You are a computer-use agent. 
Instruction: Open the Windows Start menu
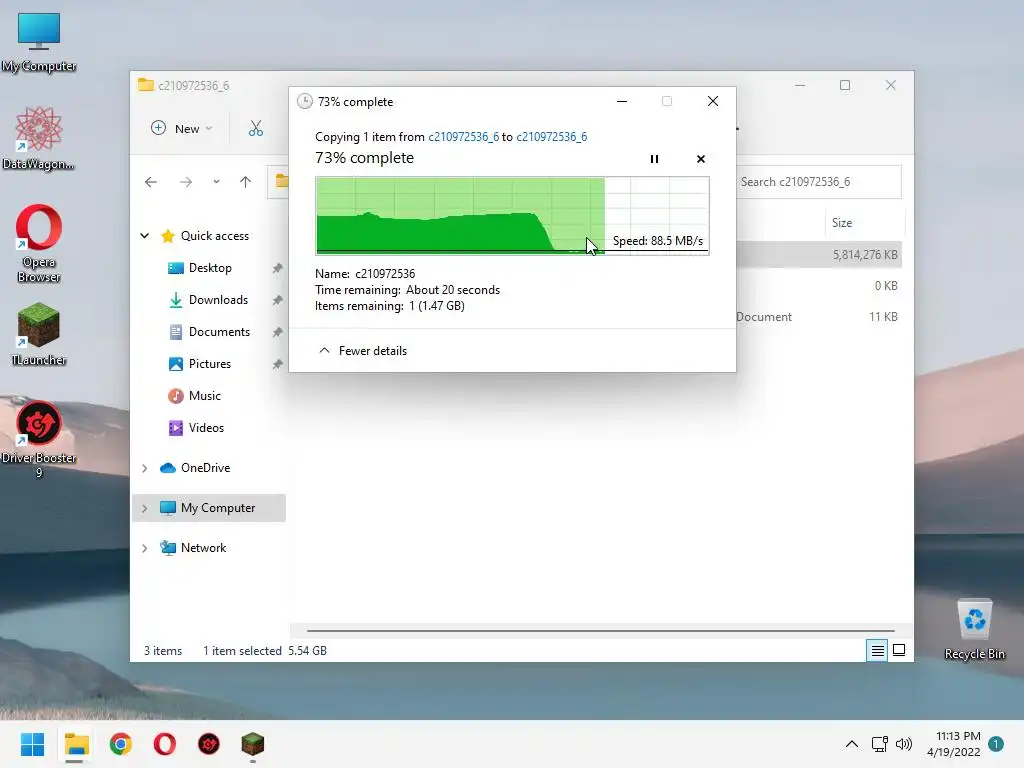click(x=33, y=744)
